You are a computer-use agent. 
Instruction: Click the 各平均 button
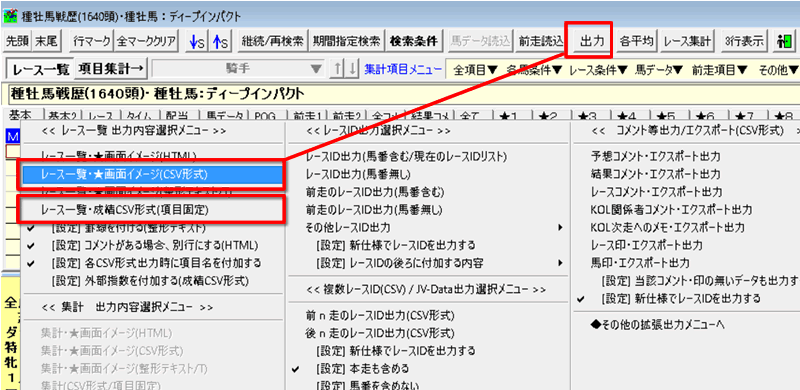tap(636, 41)
